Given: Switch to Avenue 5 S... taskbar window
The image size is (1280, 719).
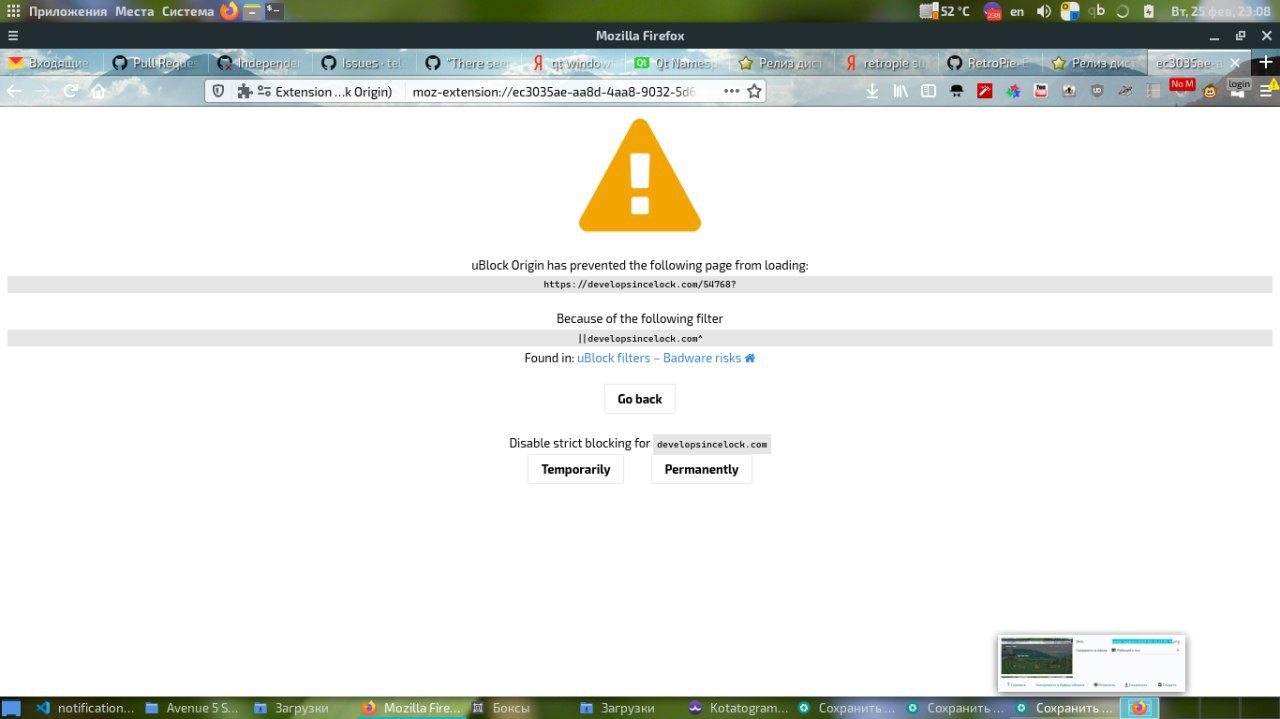Looking at the screenshot, I should pyautogui.click(x=193, y=708).
